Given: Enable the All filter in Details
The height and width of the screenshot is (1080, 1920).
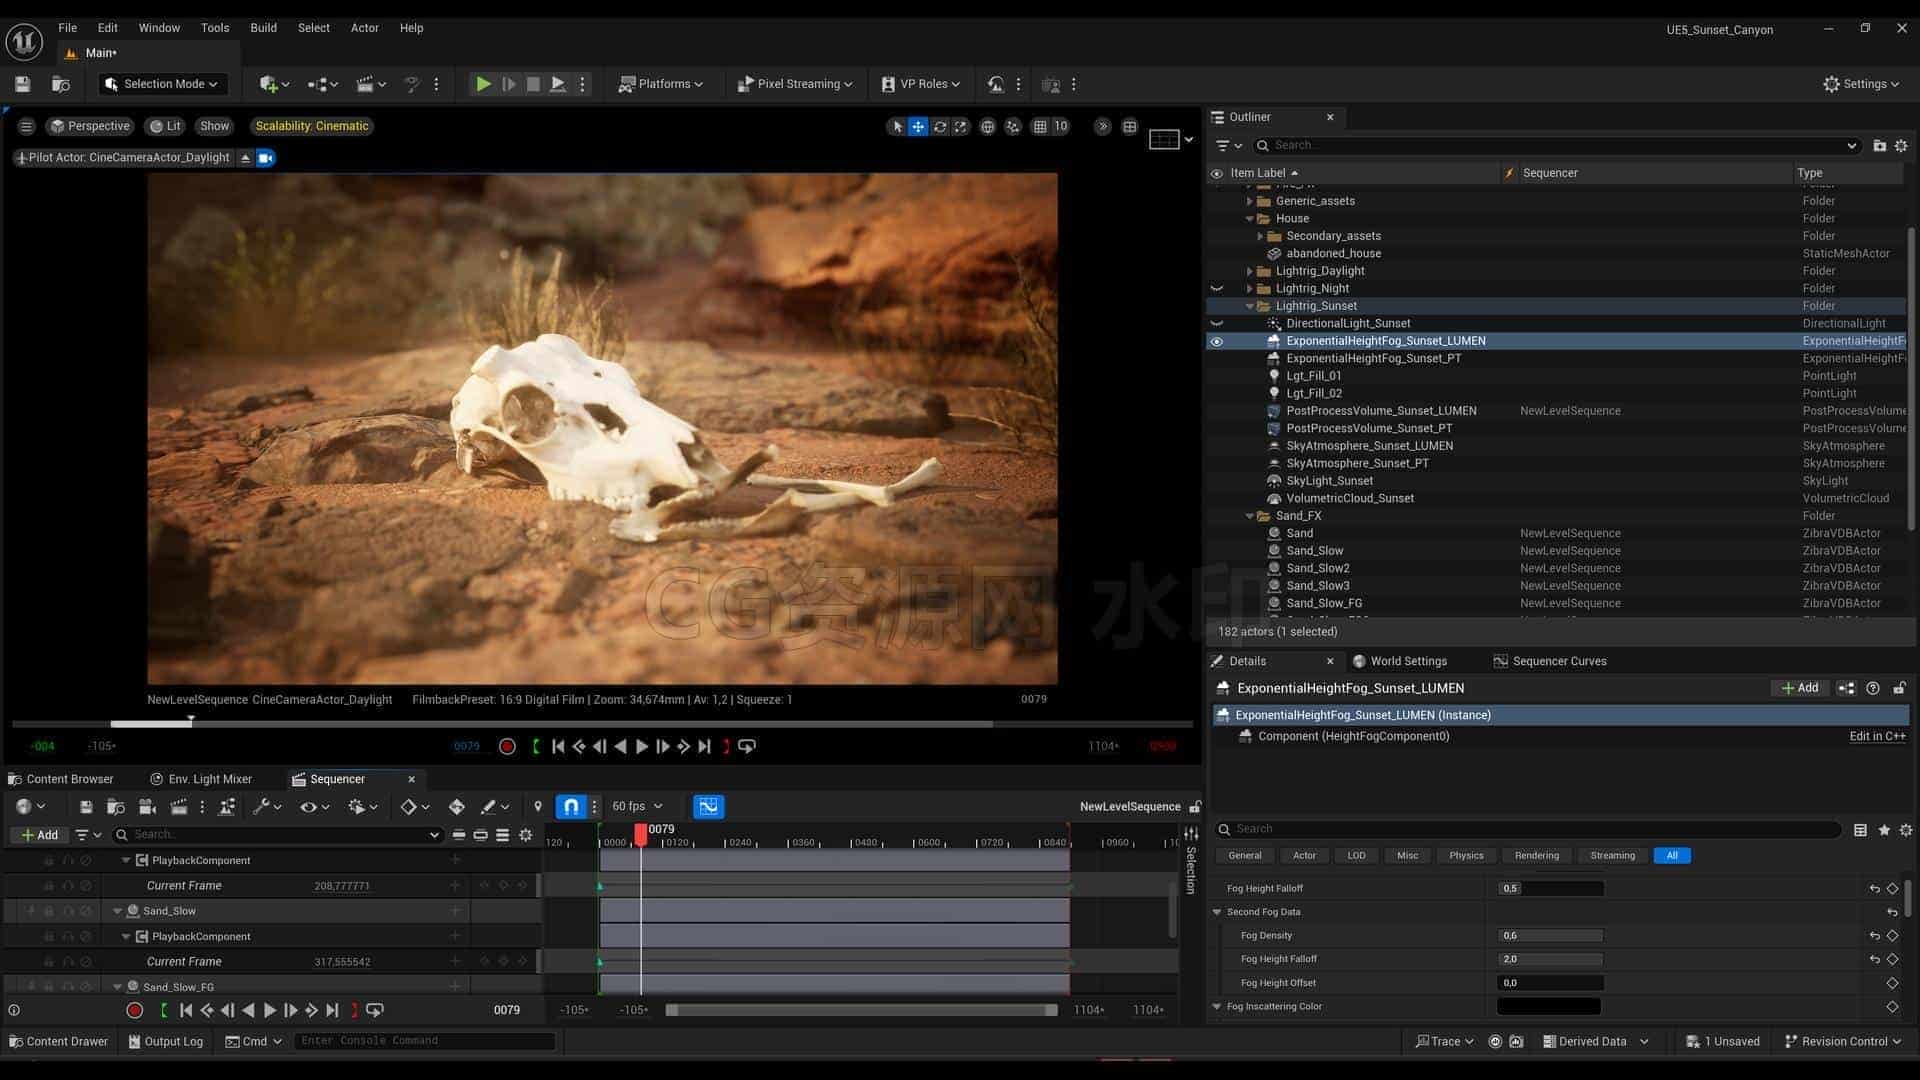Looking at the screenshot, I should click(1671, 856).
